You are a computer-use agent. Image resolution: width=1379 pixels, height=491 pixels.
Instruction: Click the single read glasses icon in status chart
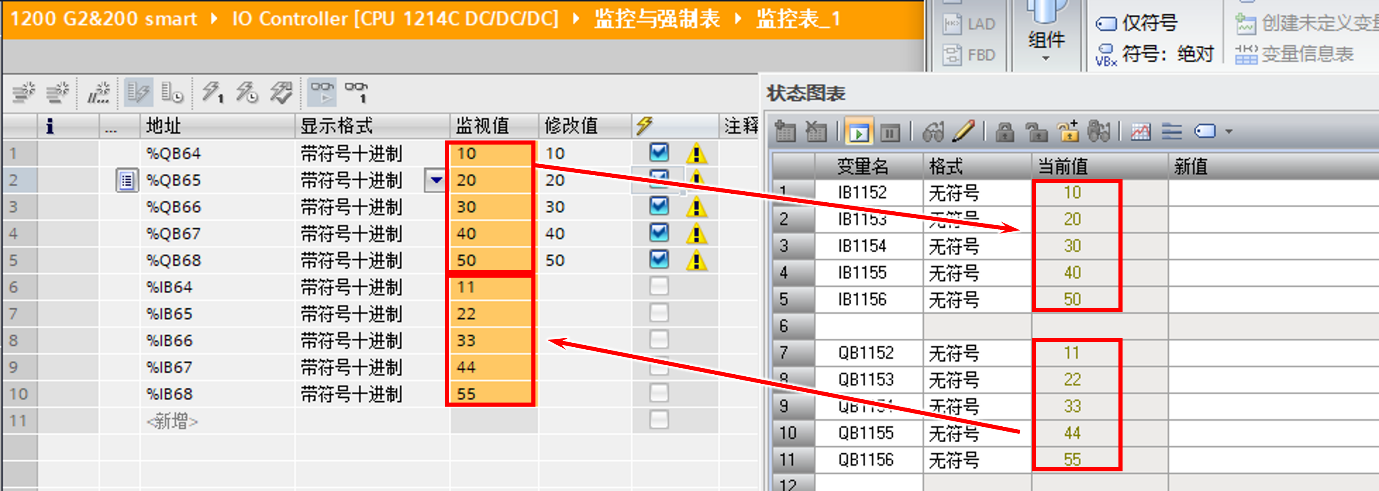(x=933, y=131)
